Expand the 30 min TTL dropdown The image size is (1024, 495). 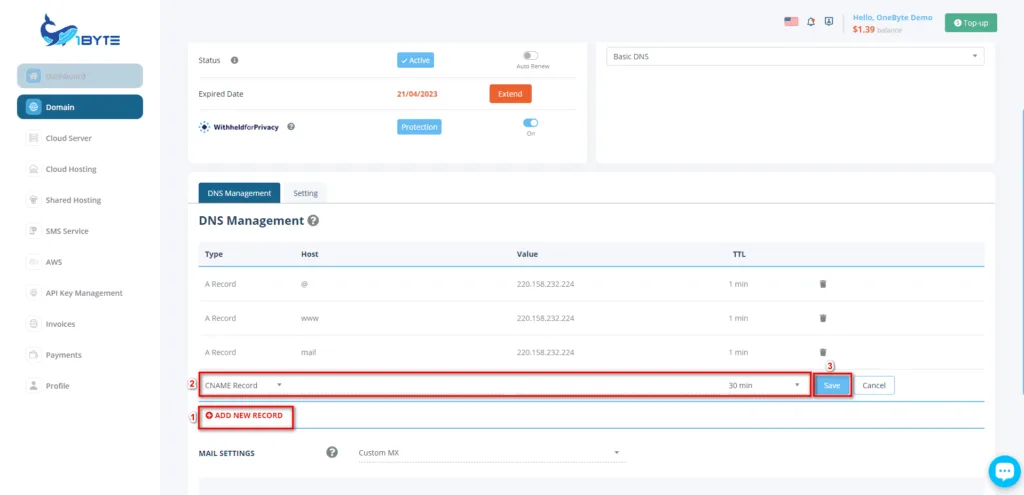(765, 385)
